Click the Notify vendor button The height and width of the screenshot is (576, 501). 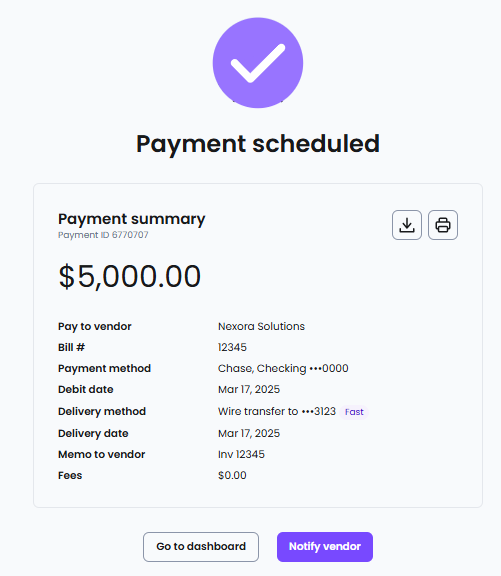[325, 547]
